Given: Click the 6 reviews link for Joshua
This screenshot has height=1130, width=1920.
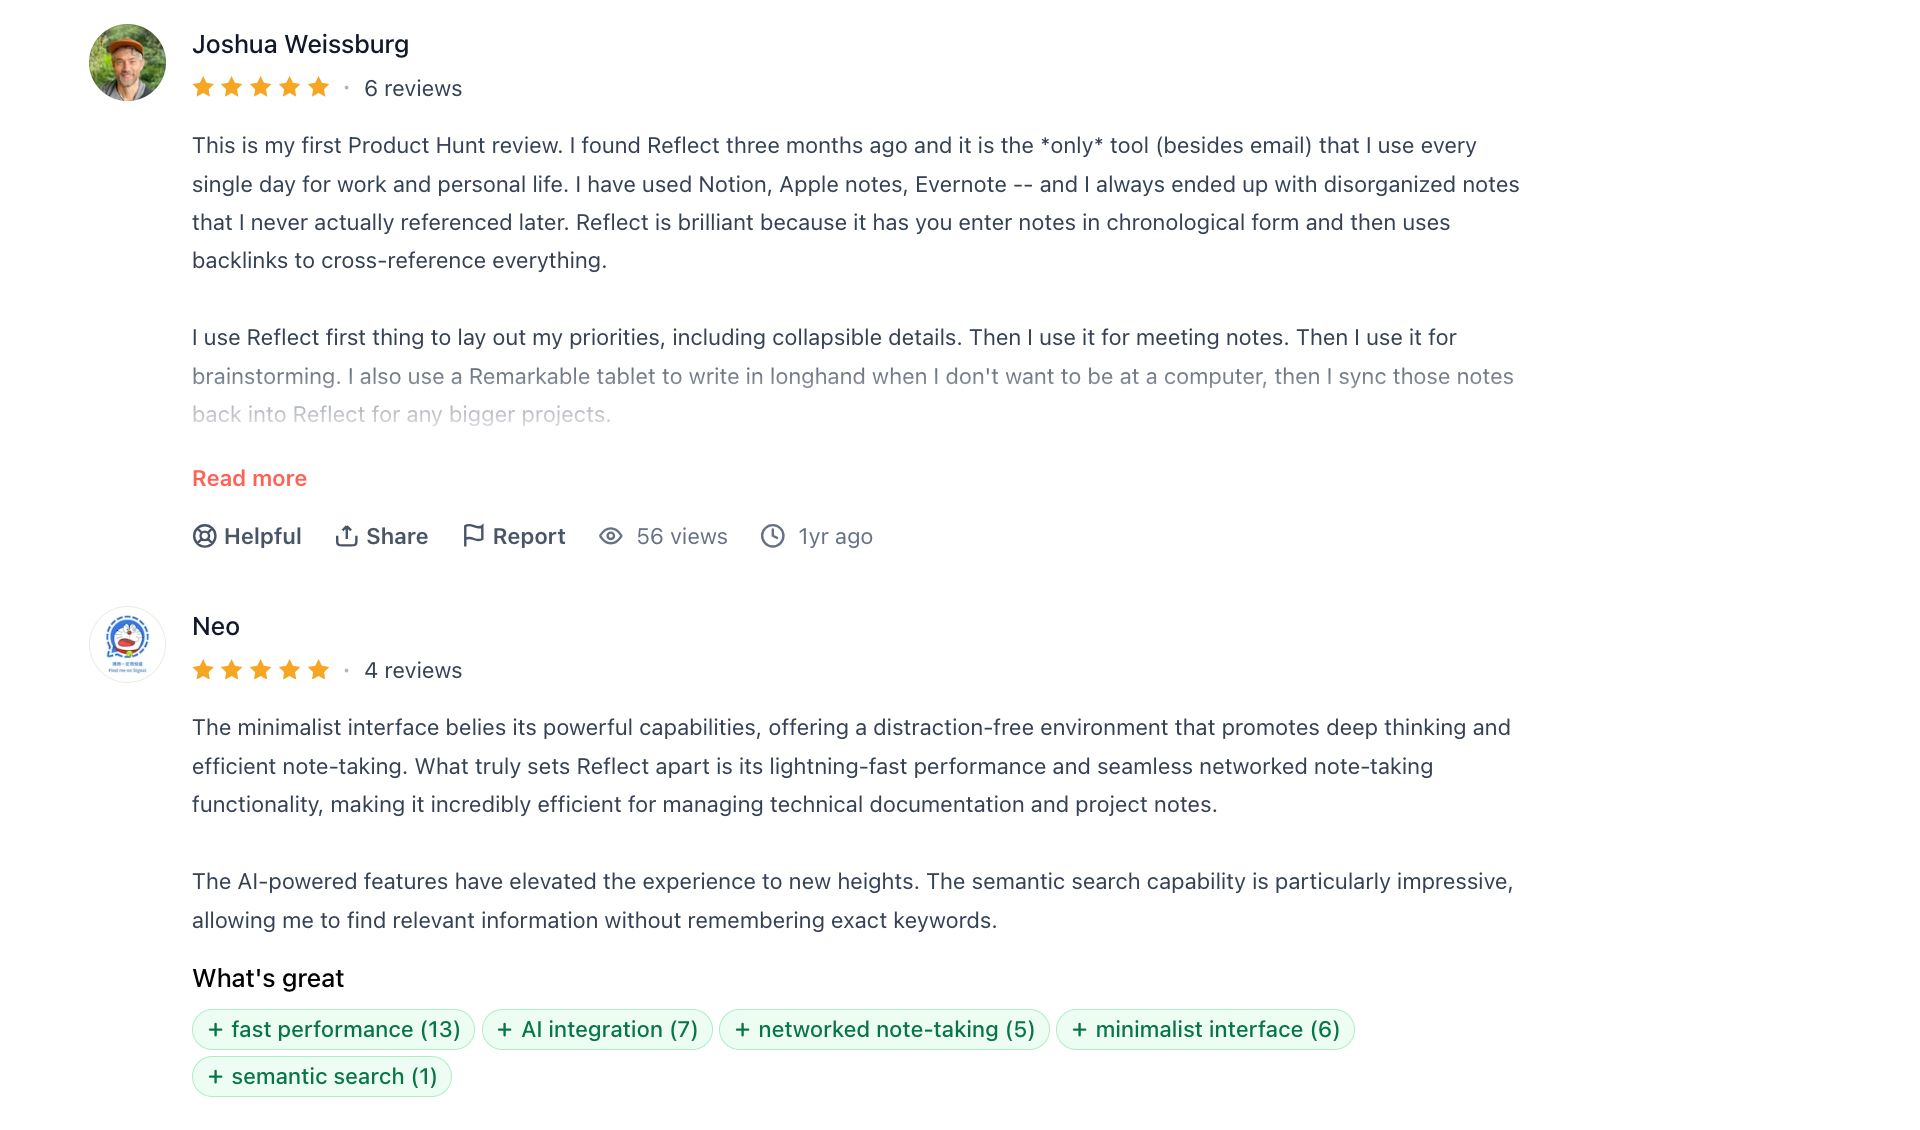Looking at the screenshot, I should [x=412, y=88].
